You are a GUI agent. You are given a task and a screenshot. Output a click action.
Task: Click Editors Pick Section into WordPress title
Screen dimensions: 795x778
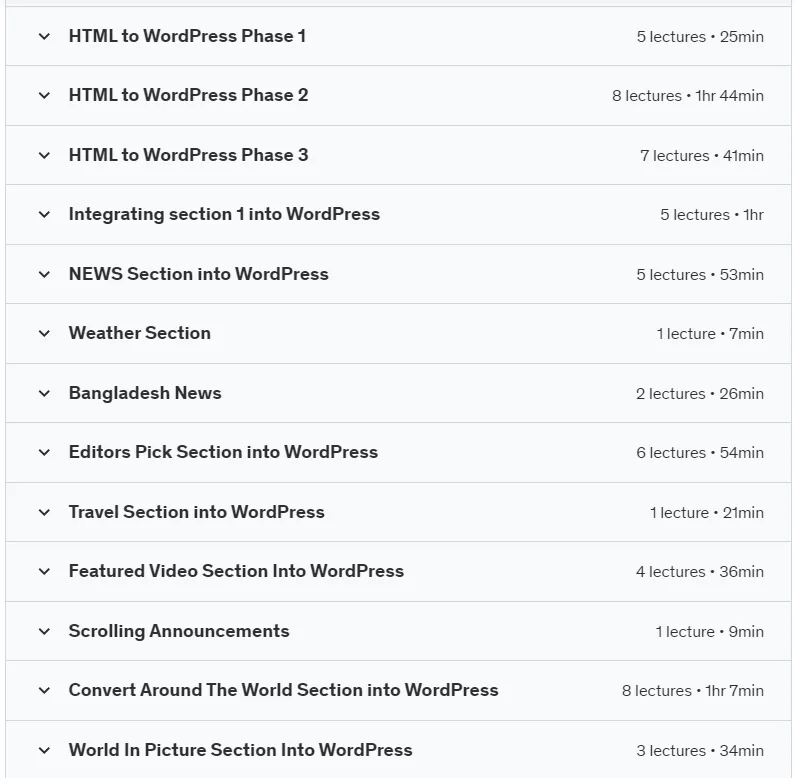[x=223, y=452]
